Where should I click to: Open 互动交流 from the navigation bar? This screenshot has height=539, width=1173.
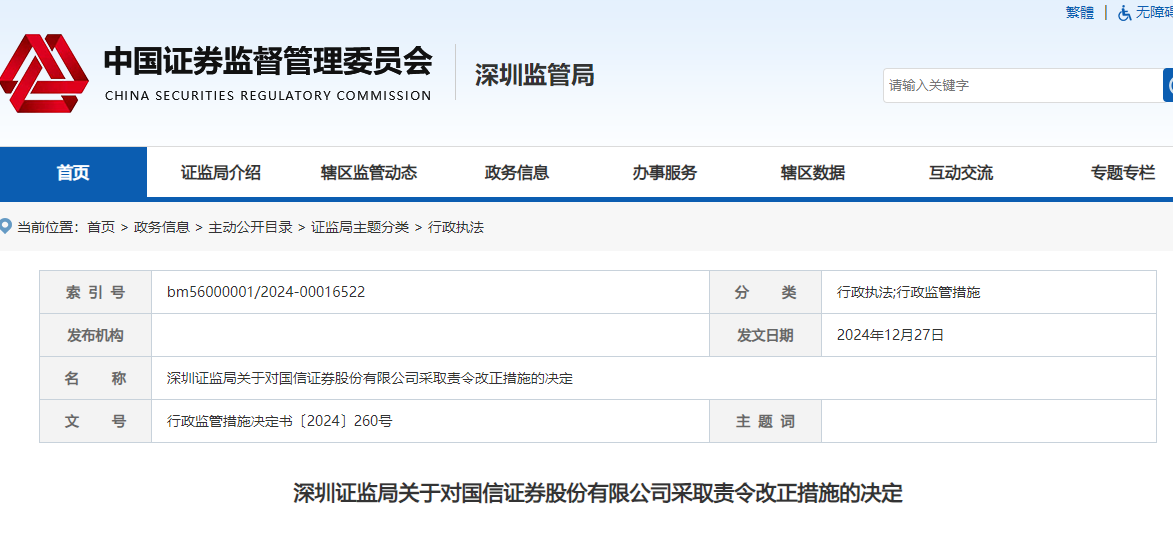point(961,172)
